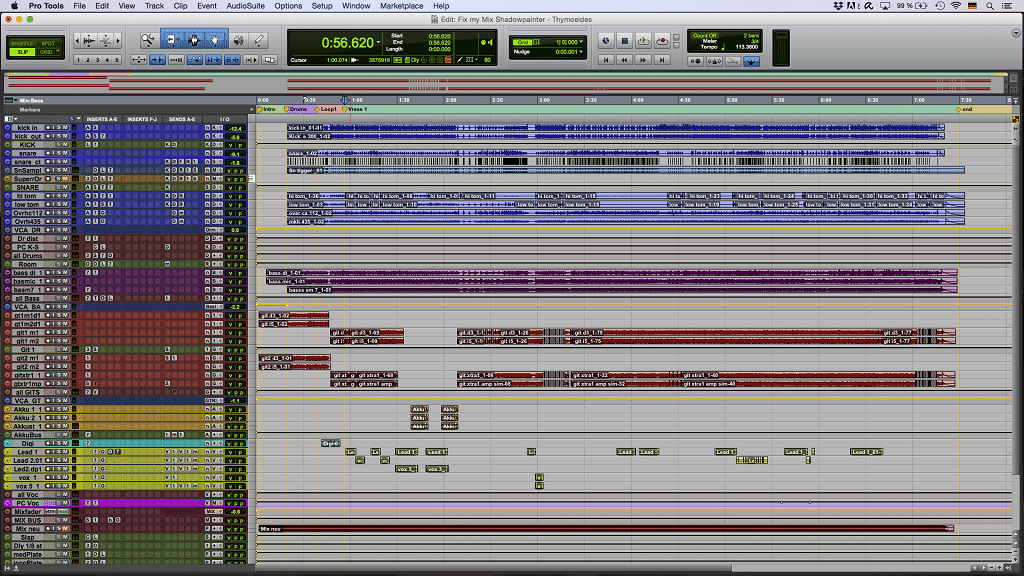Enable Slip edit mode
This screenshot has height=576, width=1024.
(x=22, y=52)
